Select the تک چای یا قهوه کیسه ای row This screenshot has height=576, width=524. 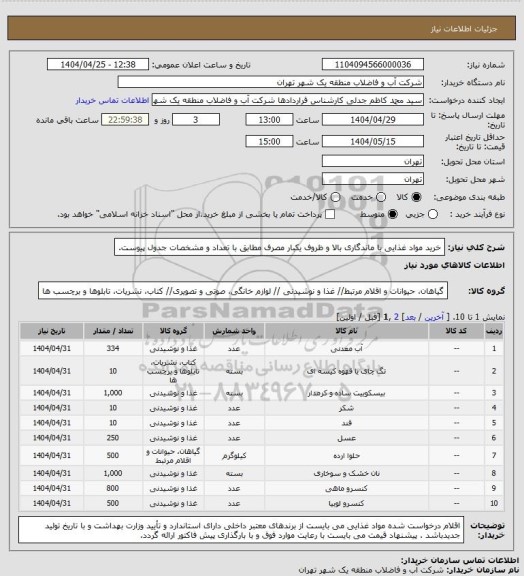[x=262, y=371]
